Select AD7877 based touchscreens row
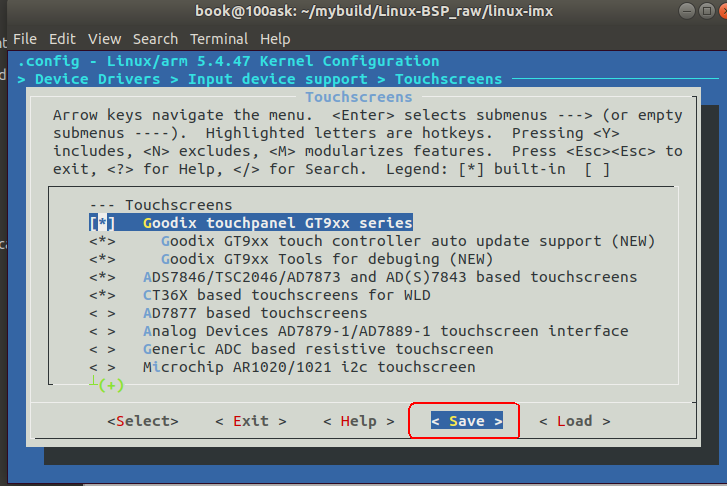 point(228,313)
